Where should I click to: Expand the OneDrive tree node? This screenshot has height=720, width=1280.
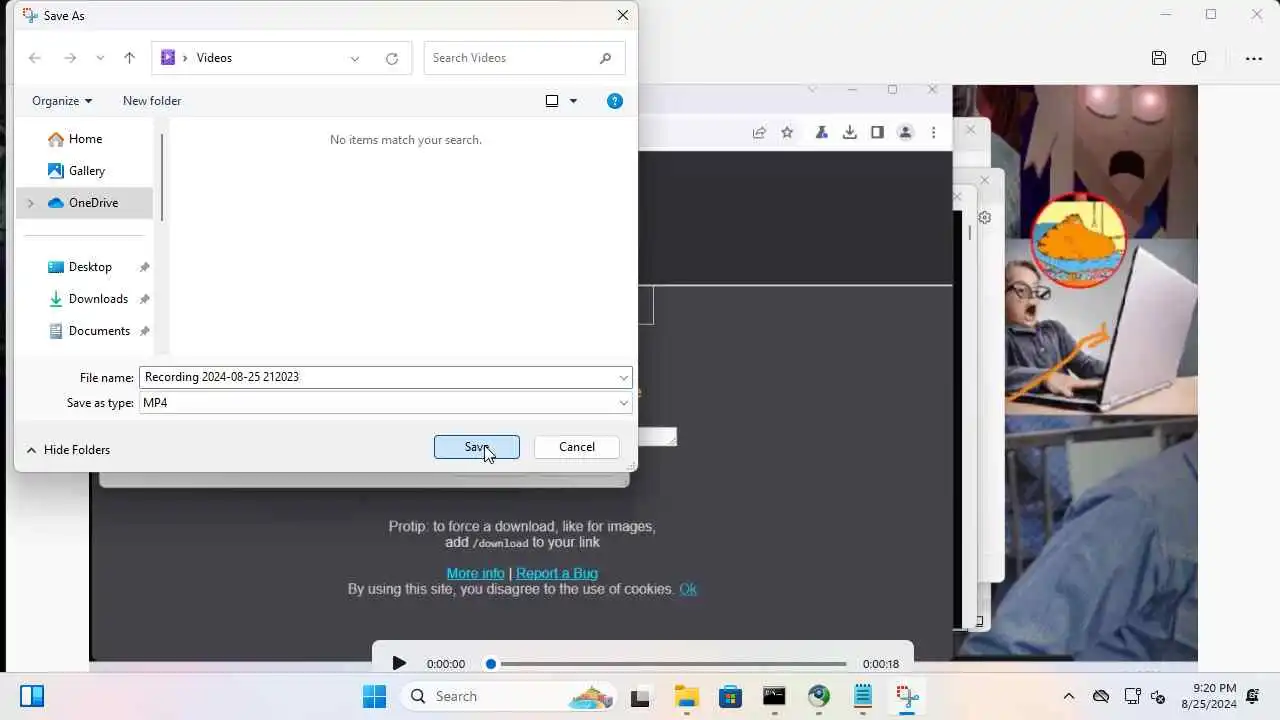(30, 203)
